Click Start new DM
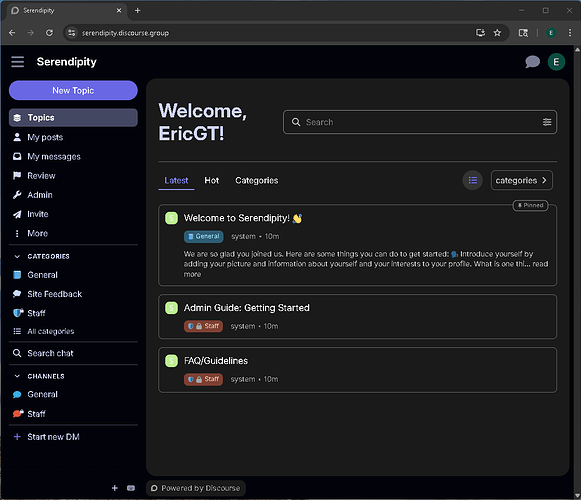The width and height of the screenshot is (581, 500). (x=73, y=437)
